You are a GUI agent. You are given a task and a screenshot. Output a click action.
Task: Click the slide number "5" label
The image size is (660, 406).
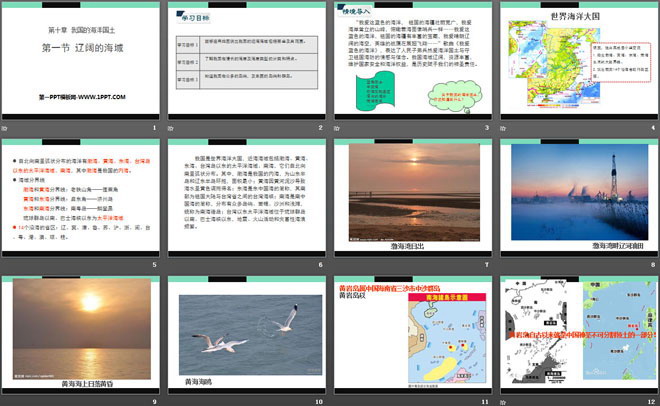[154, 265]
